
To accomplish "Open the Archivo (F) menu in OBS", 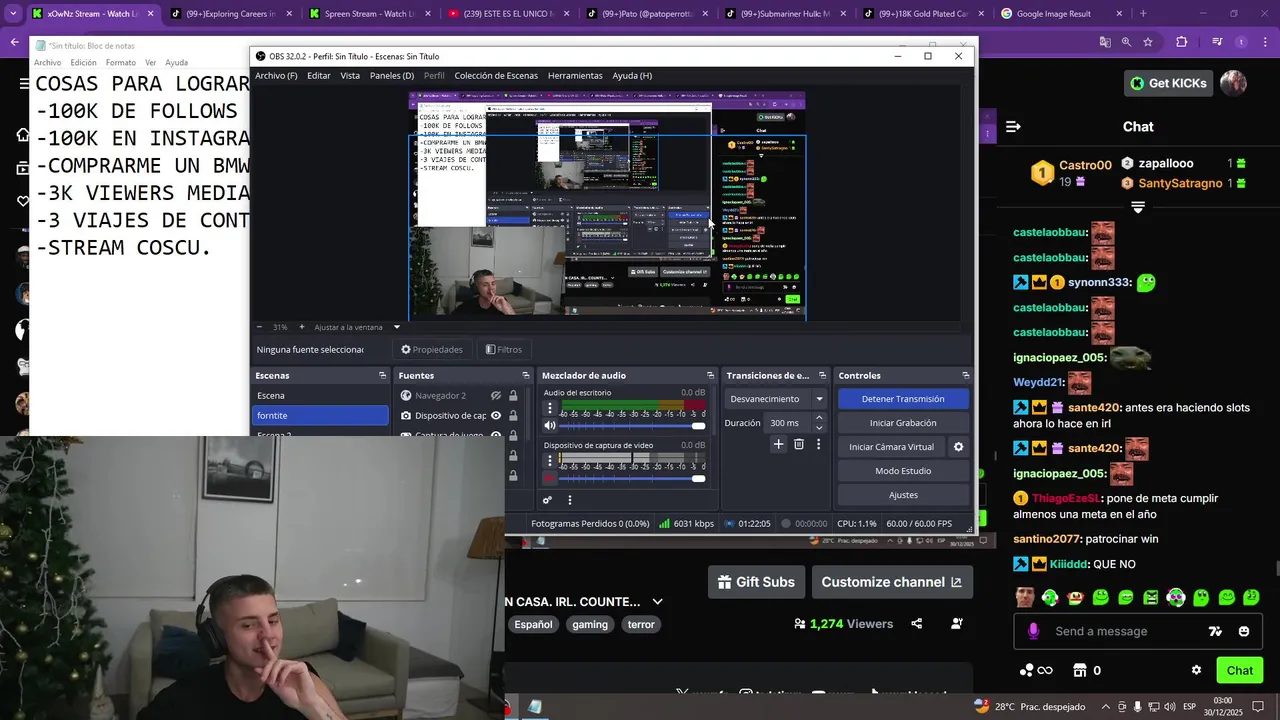I will point(276,76).
